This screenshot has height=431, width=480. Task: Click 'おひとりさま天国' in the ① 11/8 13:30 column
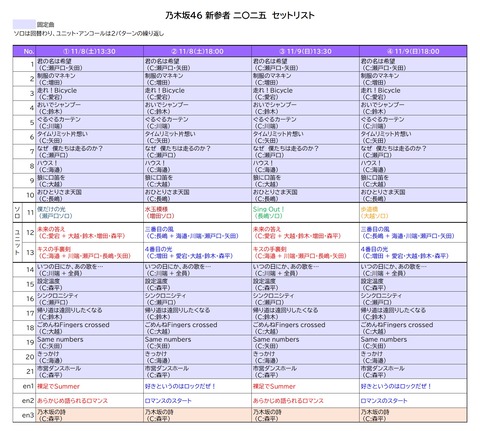pos(59,192)
